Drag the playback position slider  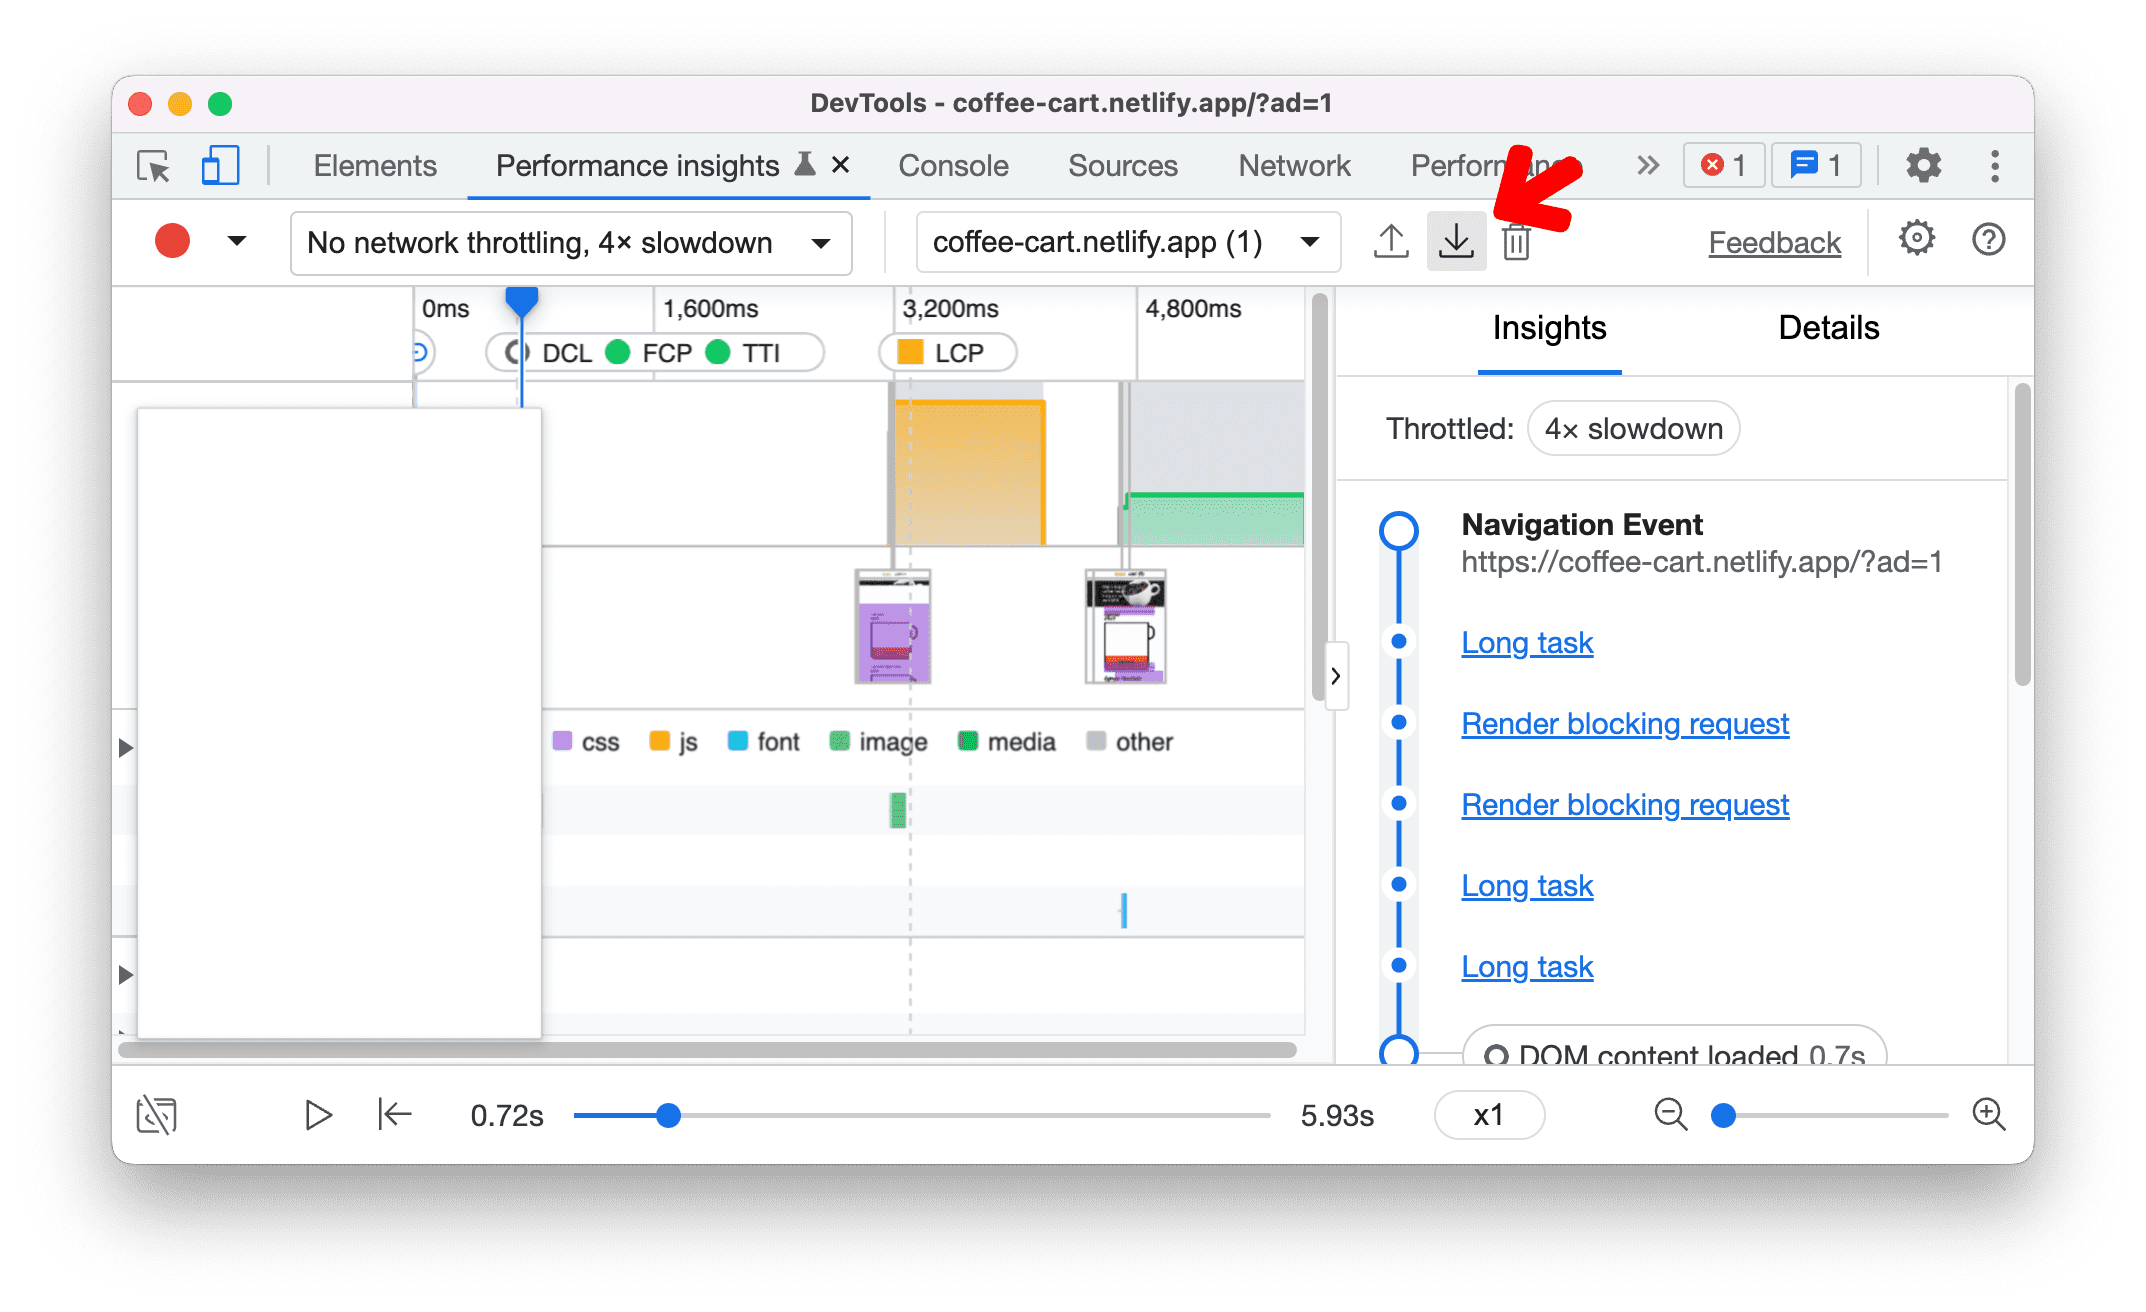point(671,1114)
